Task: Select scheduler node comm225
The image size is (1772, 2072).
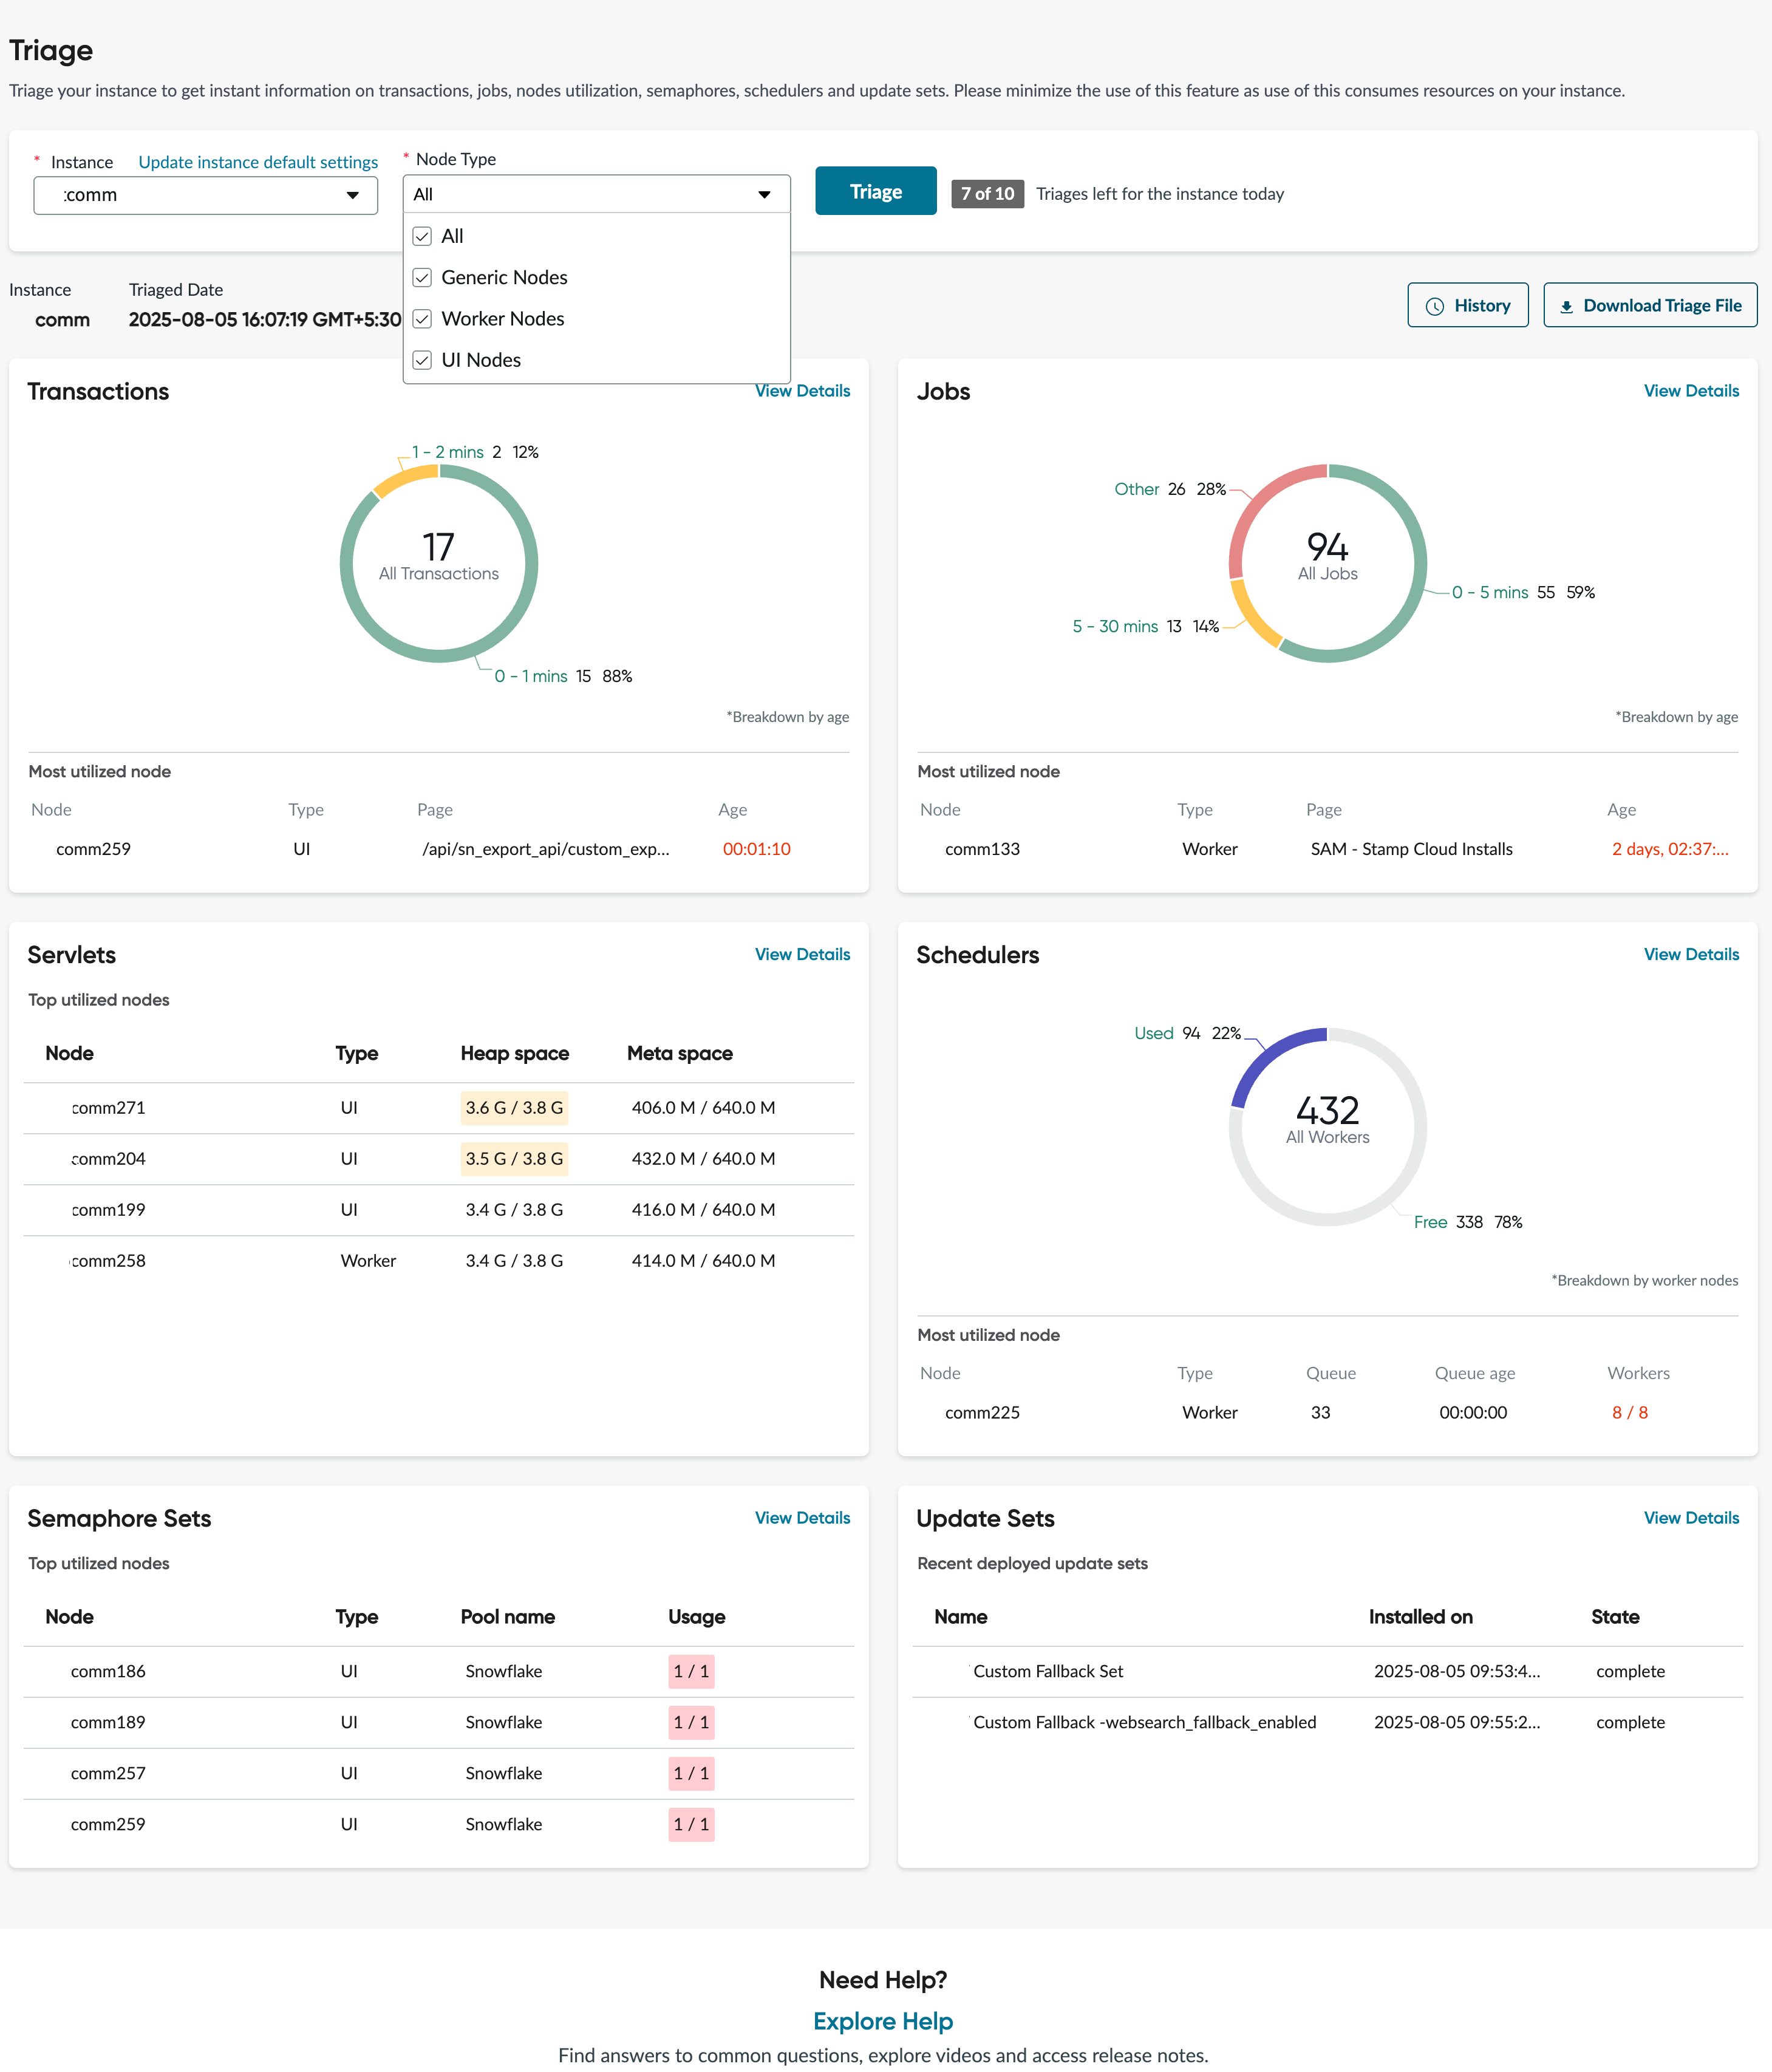Action: click(x=982, y=1412)
